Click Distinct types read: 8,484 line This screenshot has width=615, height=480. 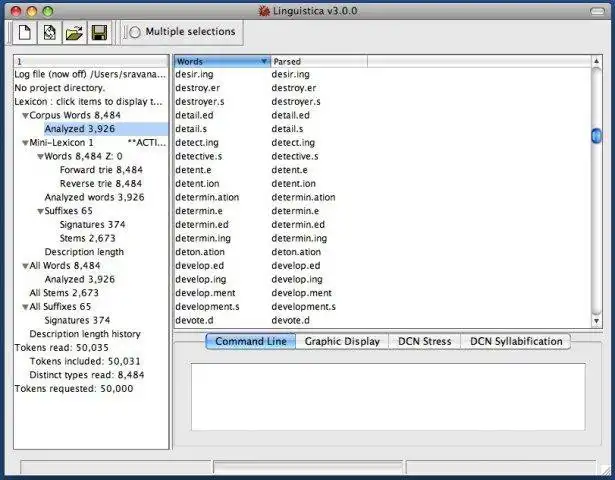coord(87,375)
